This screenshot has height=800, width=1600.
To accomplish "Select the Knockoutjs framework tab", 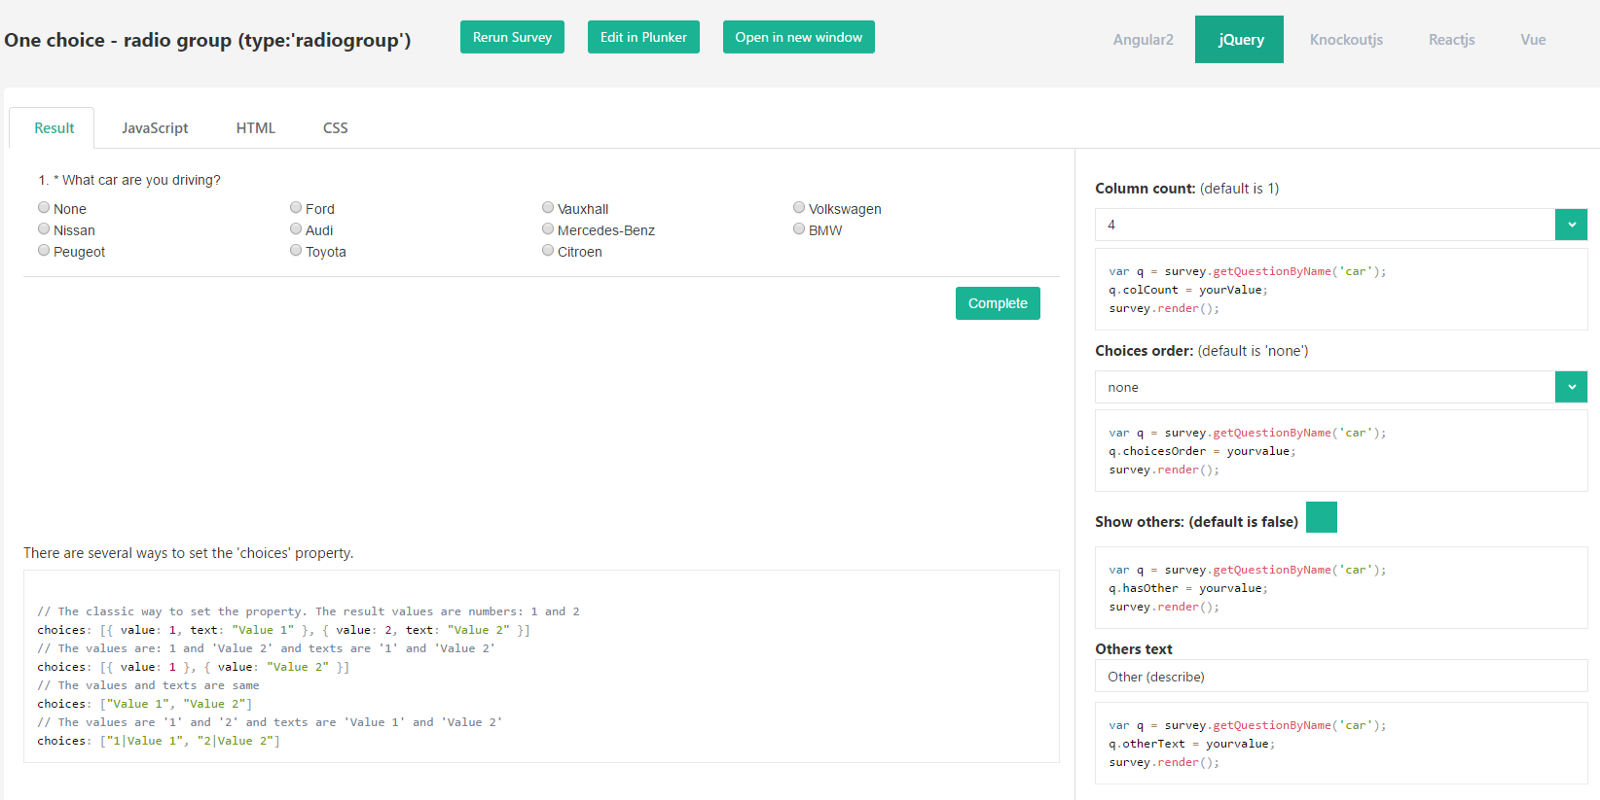I will pyautogui.click(x=1346, y=40).
